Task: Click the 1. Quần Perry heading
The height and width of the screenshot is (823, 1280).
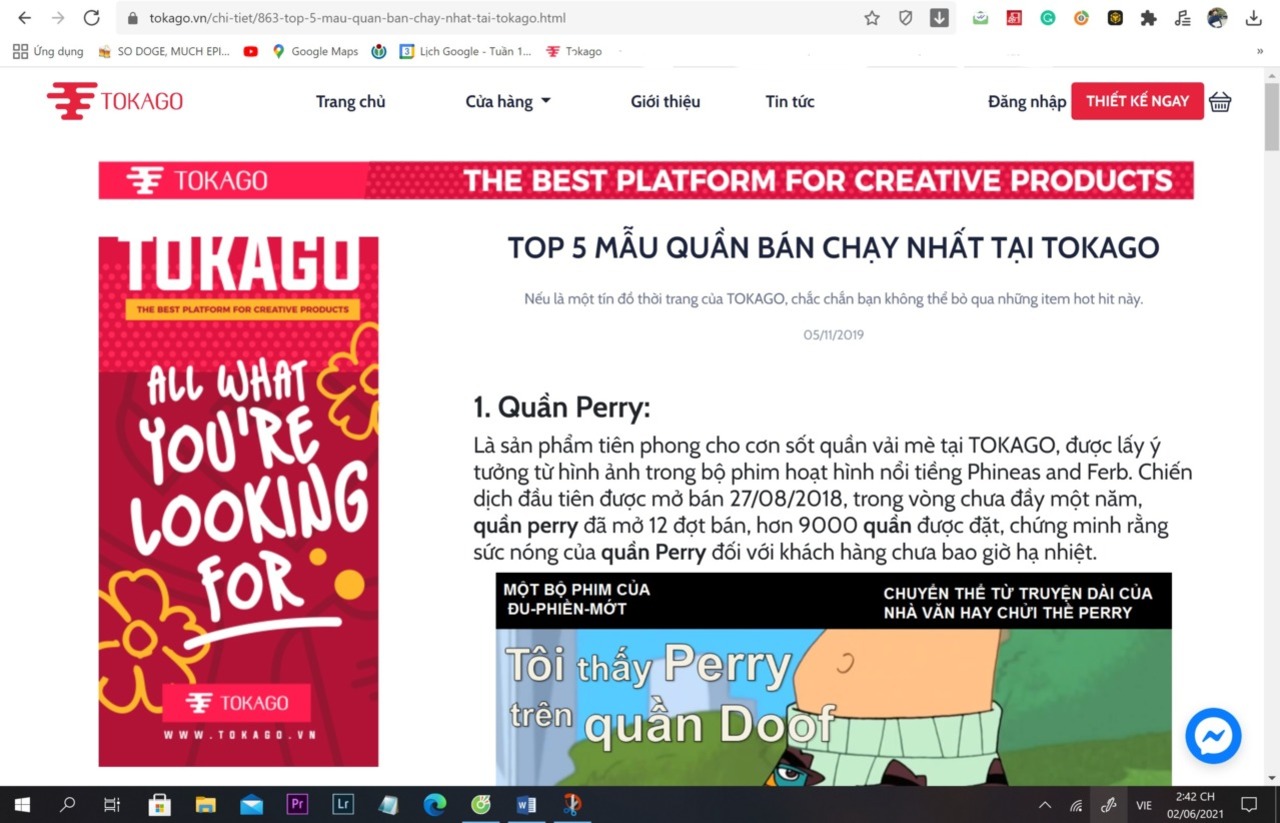Action: (562, 407)
